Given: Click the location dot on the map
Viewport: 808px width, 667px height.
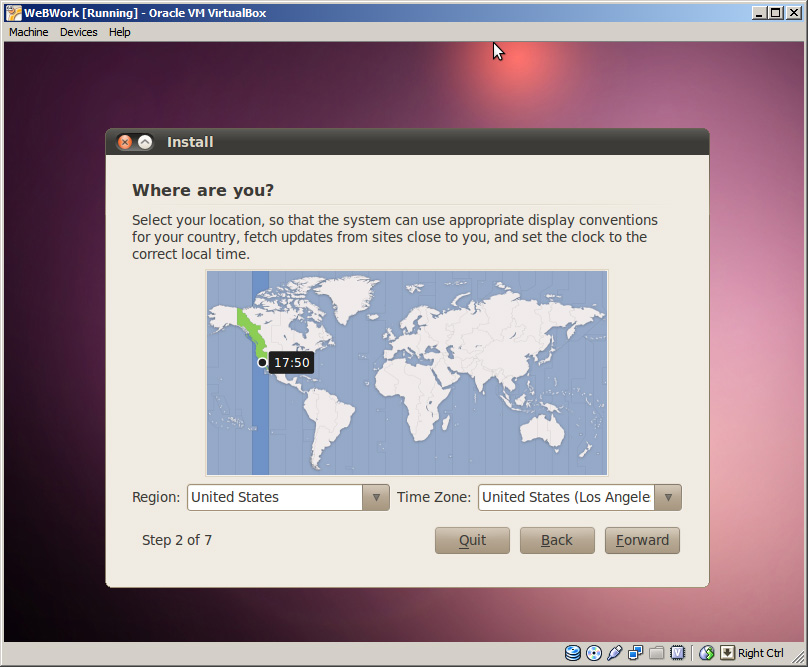Looking at the screenshot, I should pyautogui.click(x=262, y=362).
